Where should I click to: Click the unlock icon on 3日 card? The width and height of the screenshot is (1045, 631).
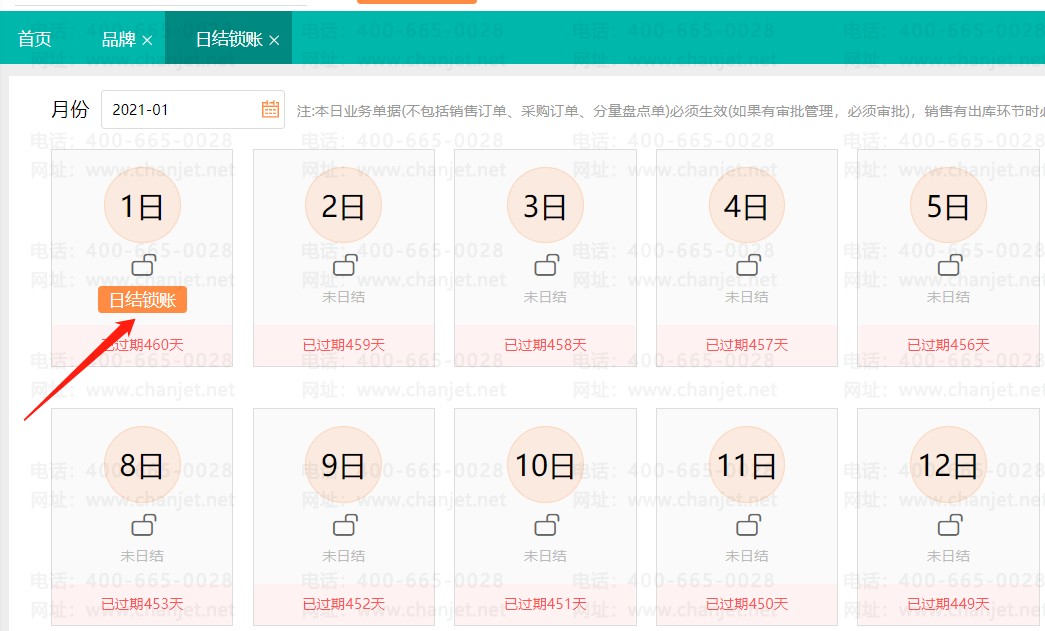click(546, 265)
